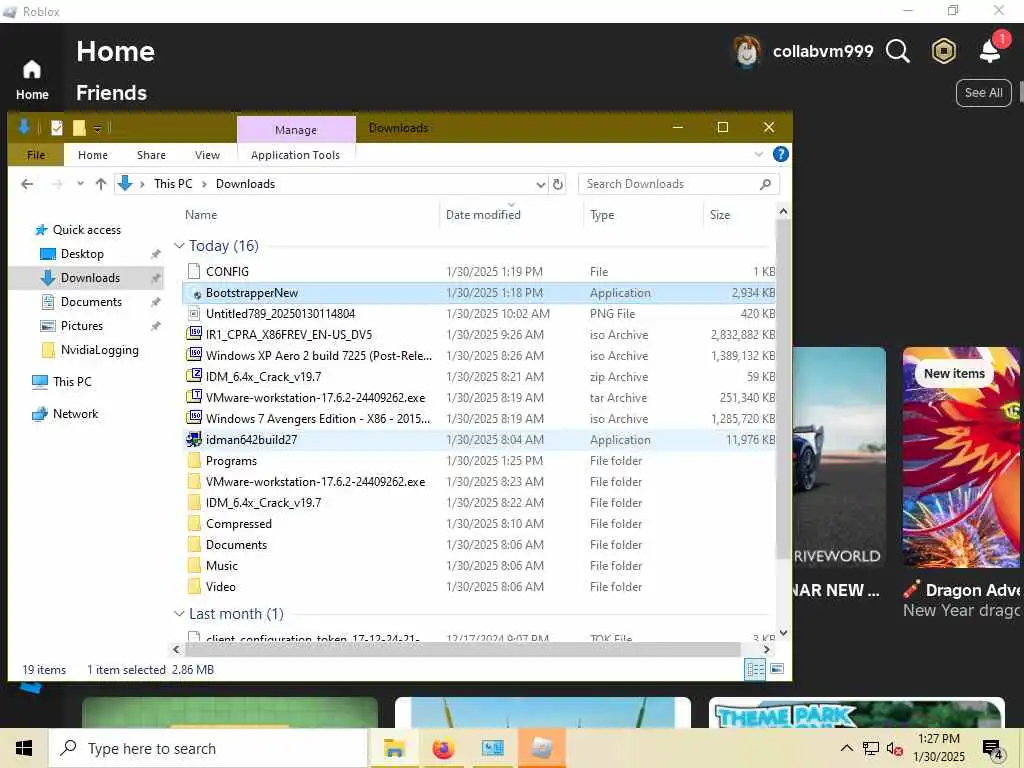The height and width of the screenshot is (768, 1024).
Task: Click the horizontal scrollbar right arrow
Action: 767,650
